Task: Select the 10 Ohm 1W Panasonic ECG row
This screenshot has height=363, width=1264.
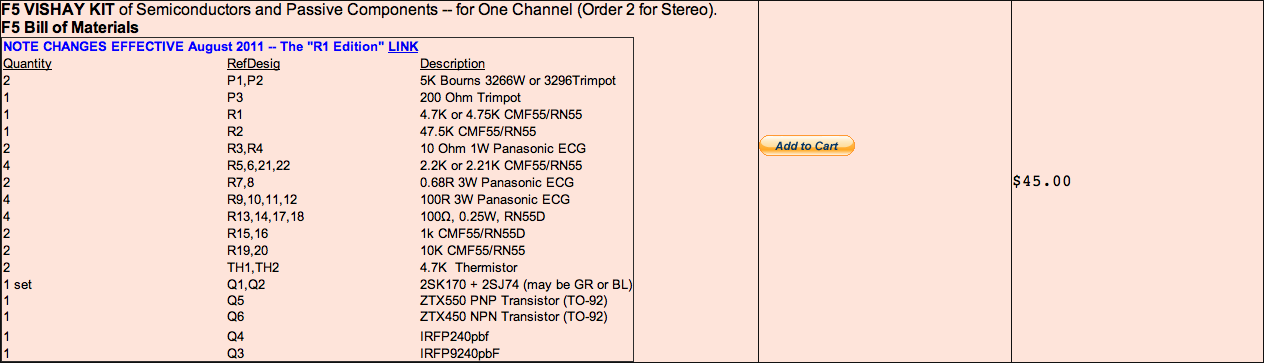Action: 318,149
